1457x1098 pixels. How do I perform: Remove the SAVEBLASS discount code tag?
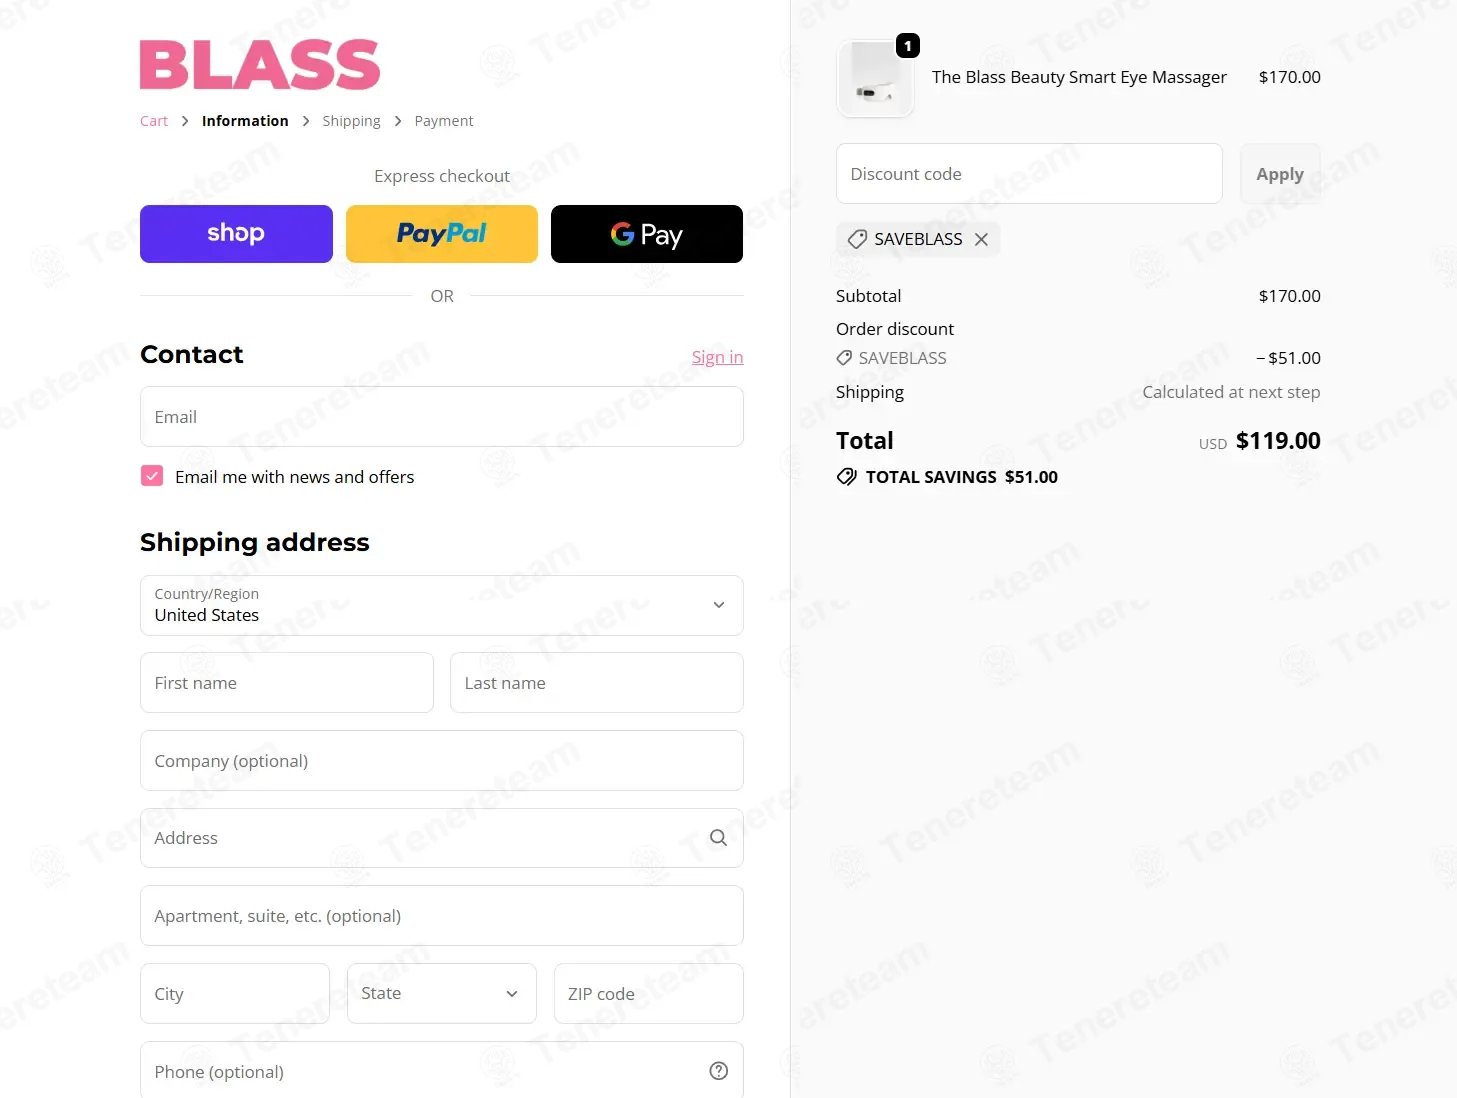click(981, 239)
